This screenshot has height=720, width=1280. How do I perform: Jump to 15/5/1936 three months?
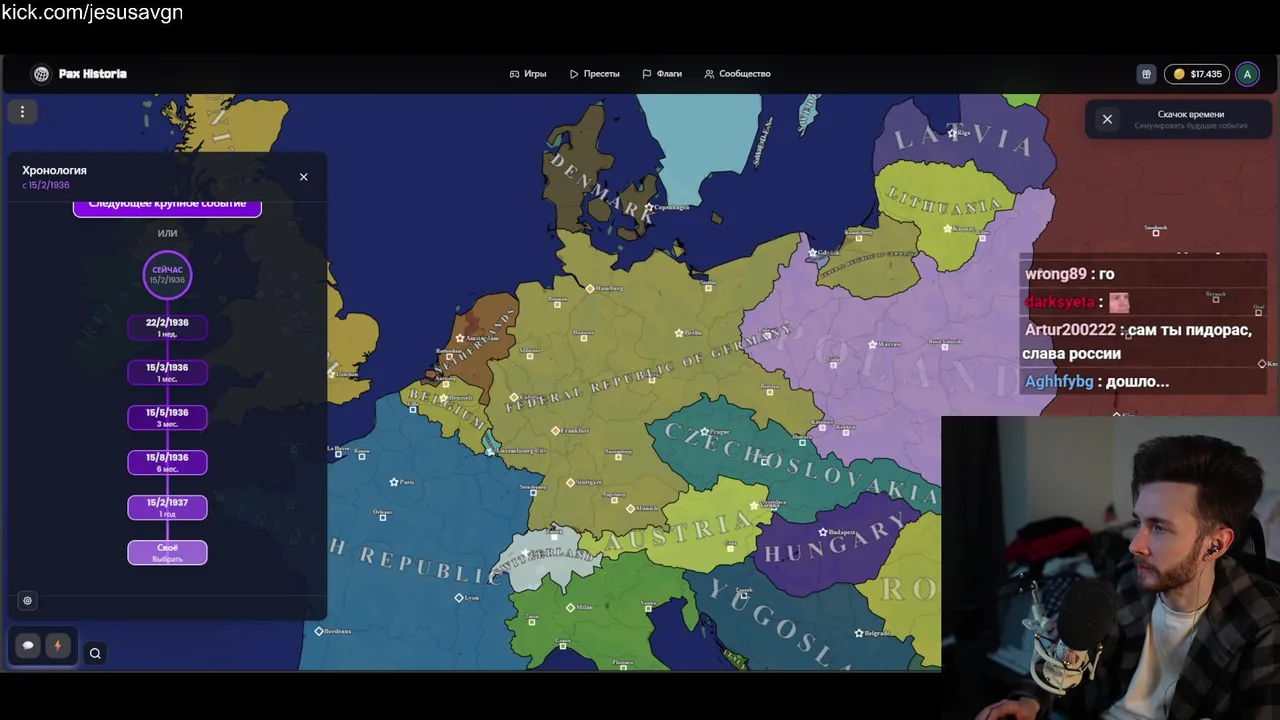(x=167, y=417)
